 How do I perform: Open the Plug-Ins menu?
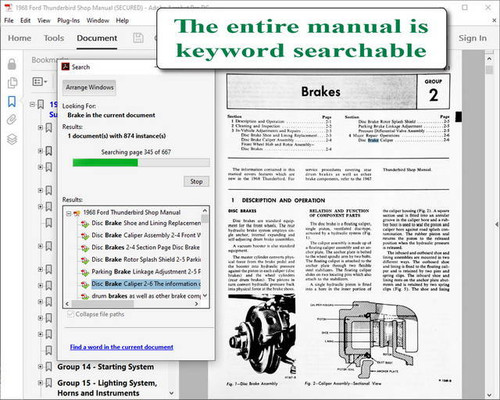tap(68, 21)
